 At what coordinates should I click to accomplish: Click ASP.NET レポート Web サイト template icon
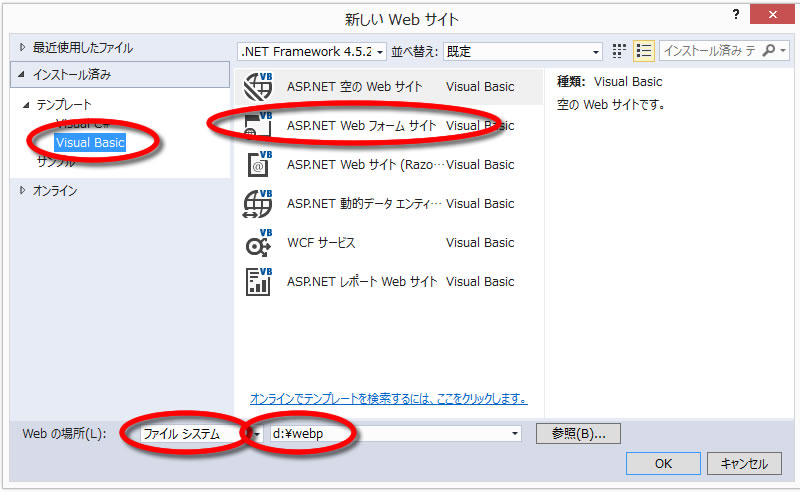[x=258, y=282]
